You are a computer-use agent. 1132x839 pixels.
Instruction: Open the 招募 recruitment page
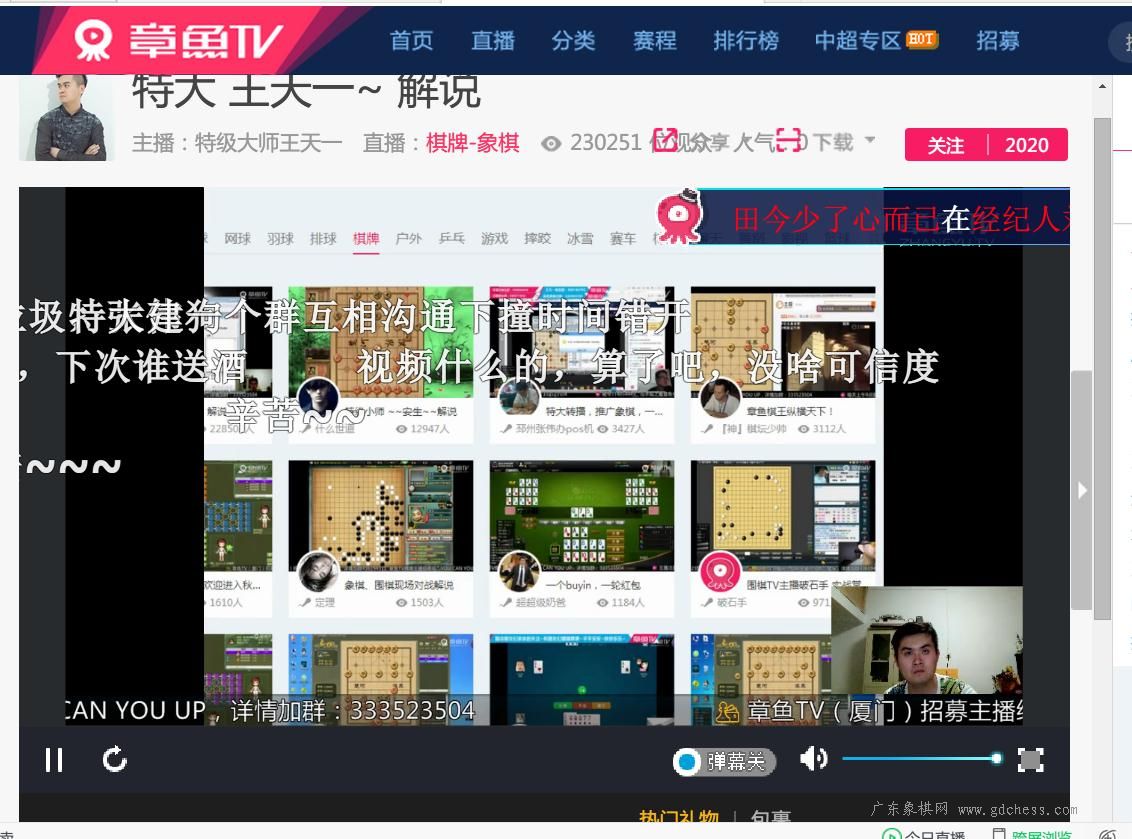[998, 40]
